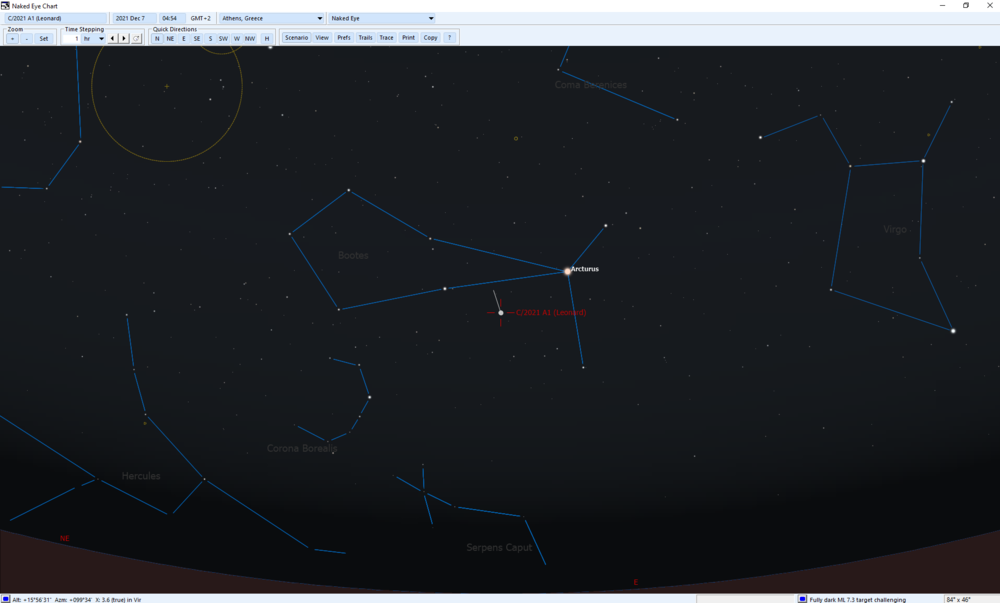
Task: Click the reset time icon button
Action: 137,38
